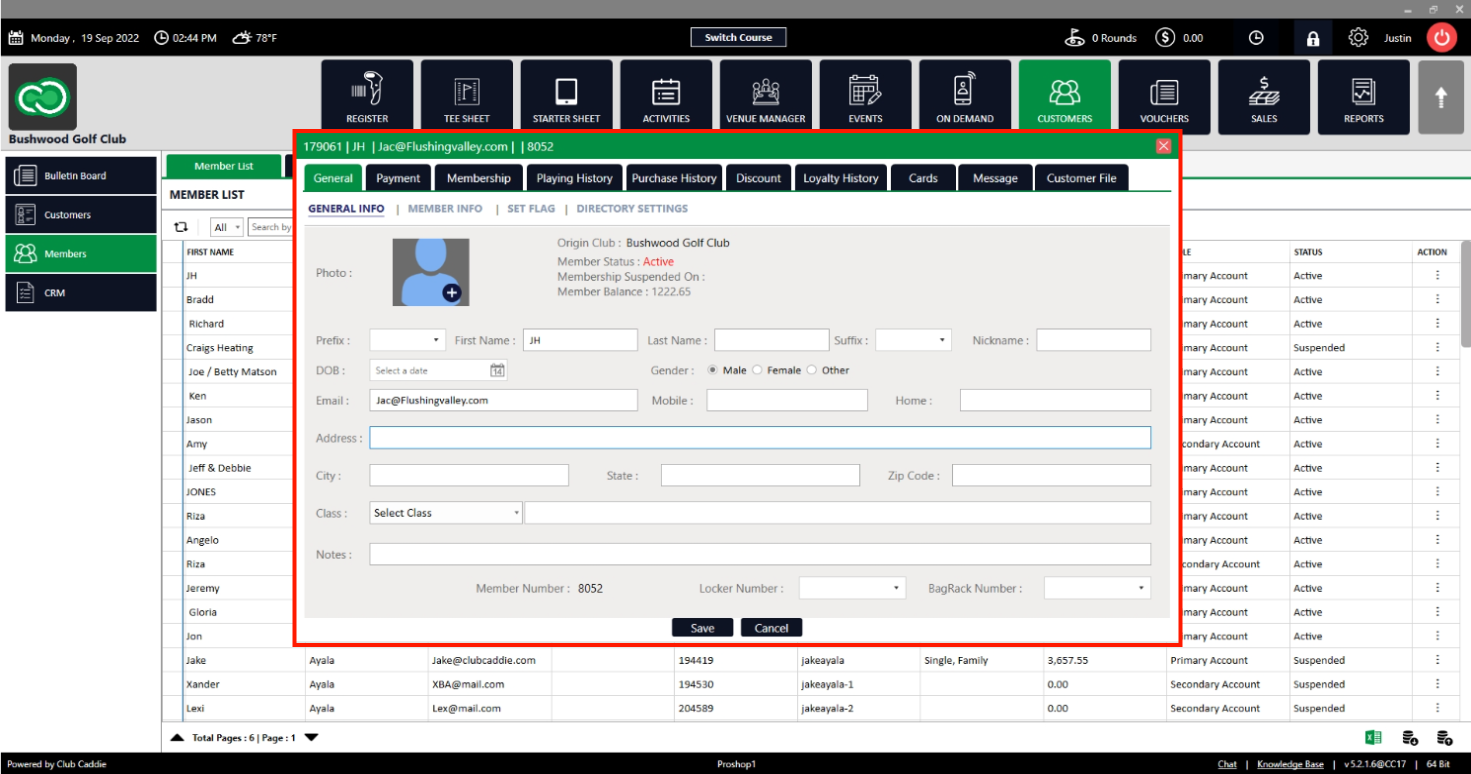Switch to the Payment tab
Viewport: 1471px width, 774px height.
pos(398,178)
